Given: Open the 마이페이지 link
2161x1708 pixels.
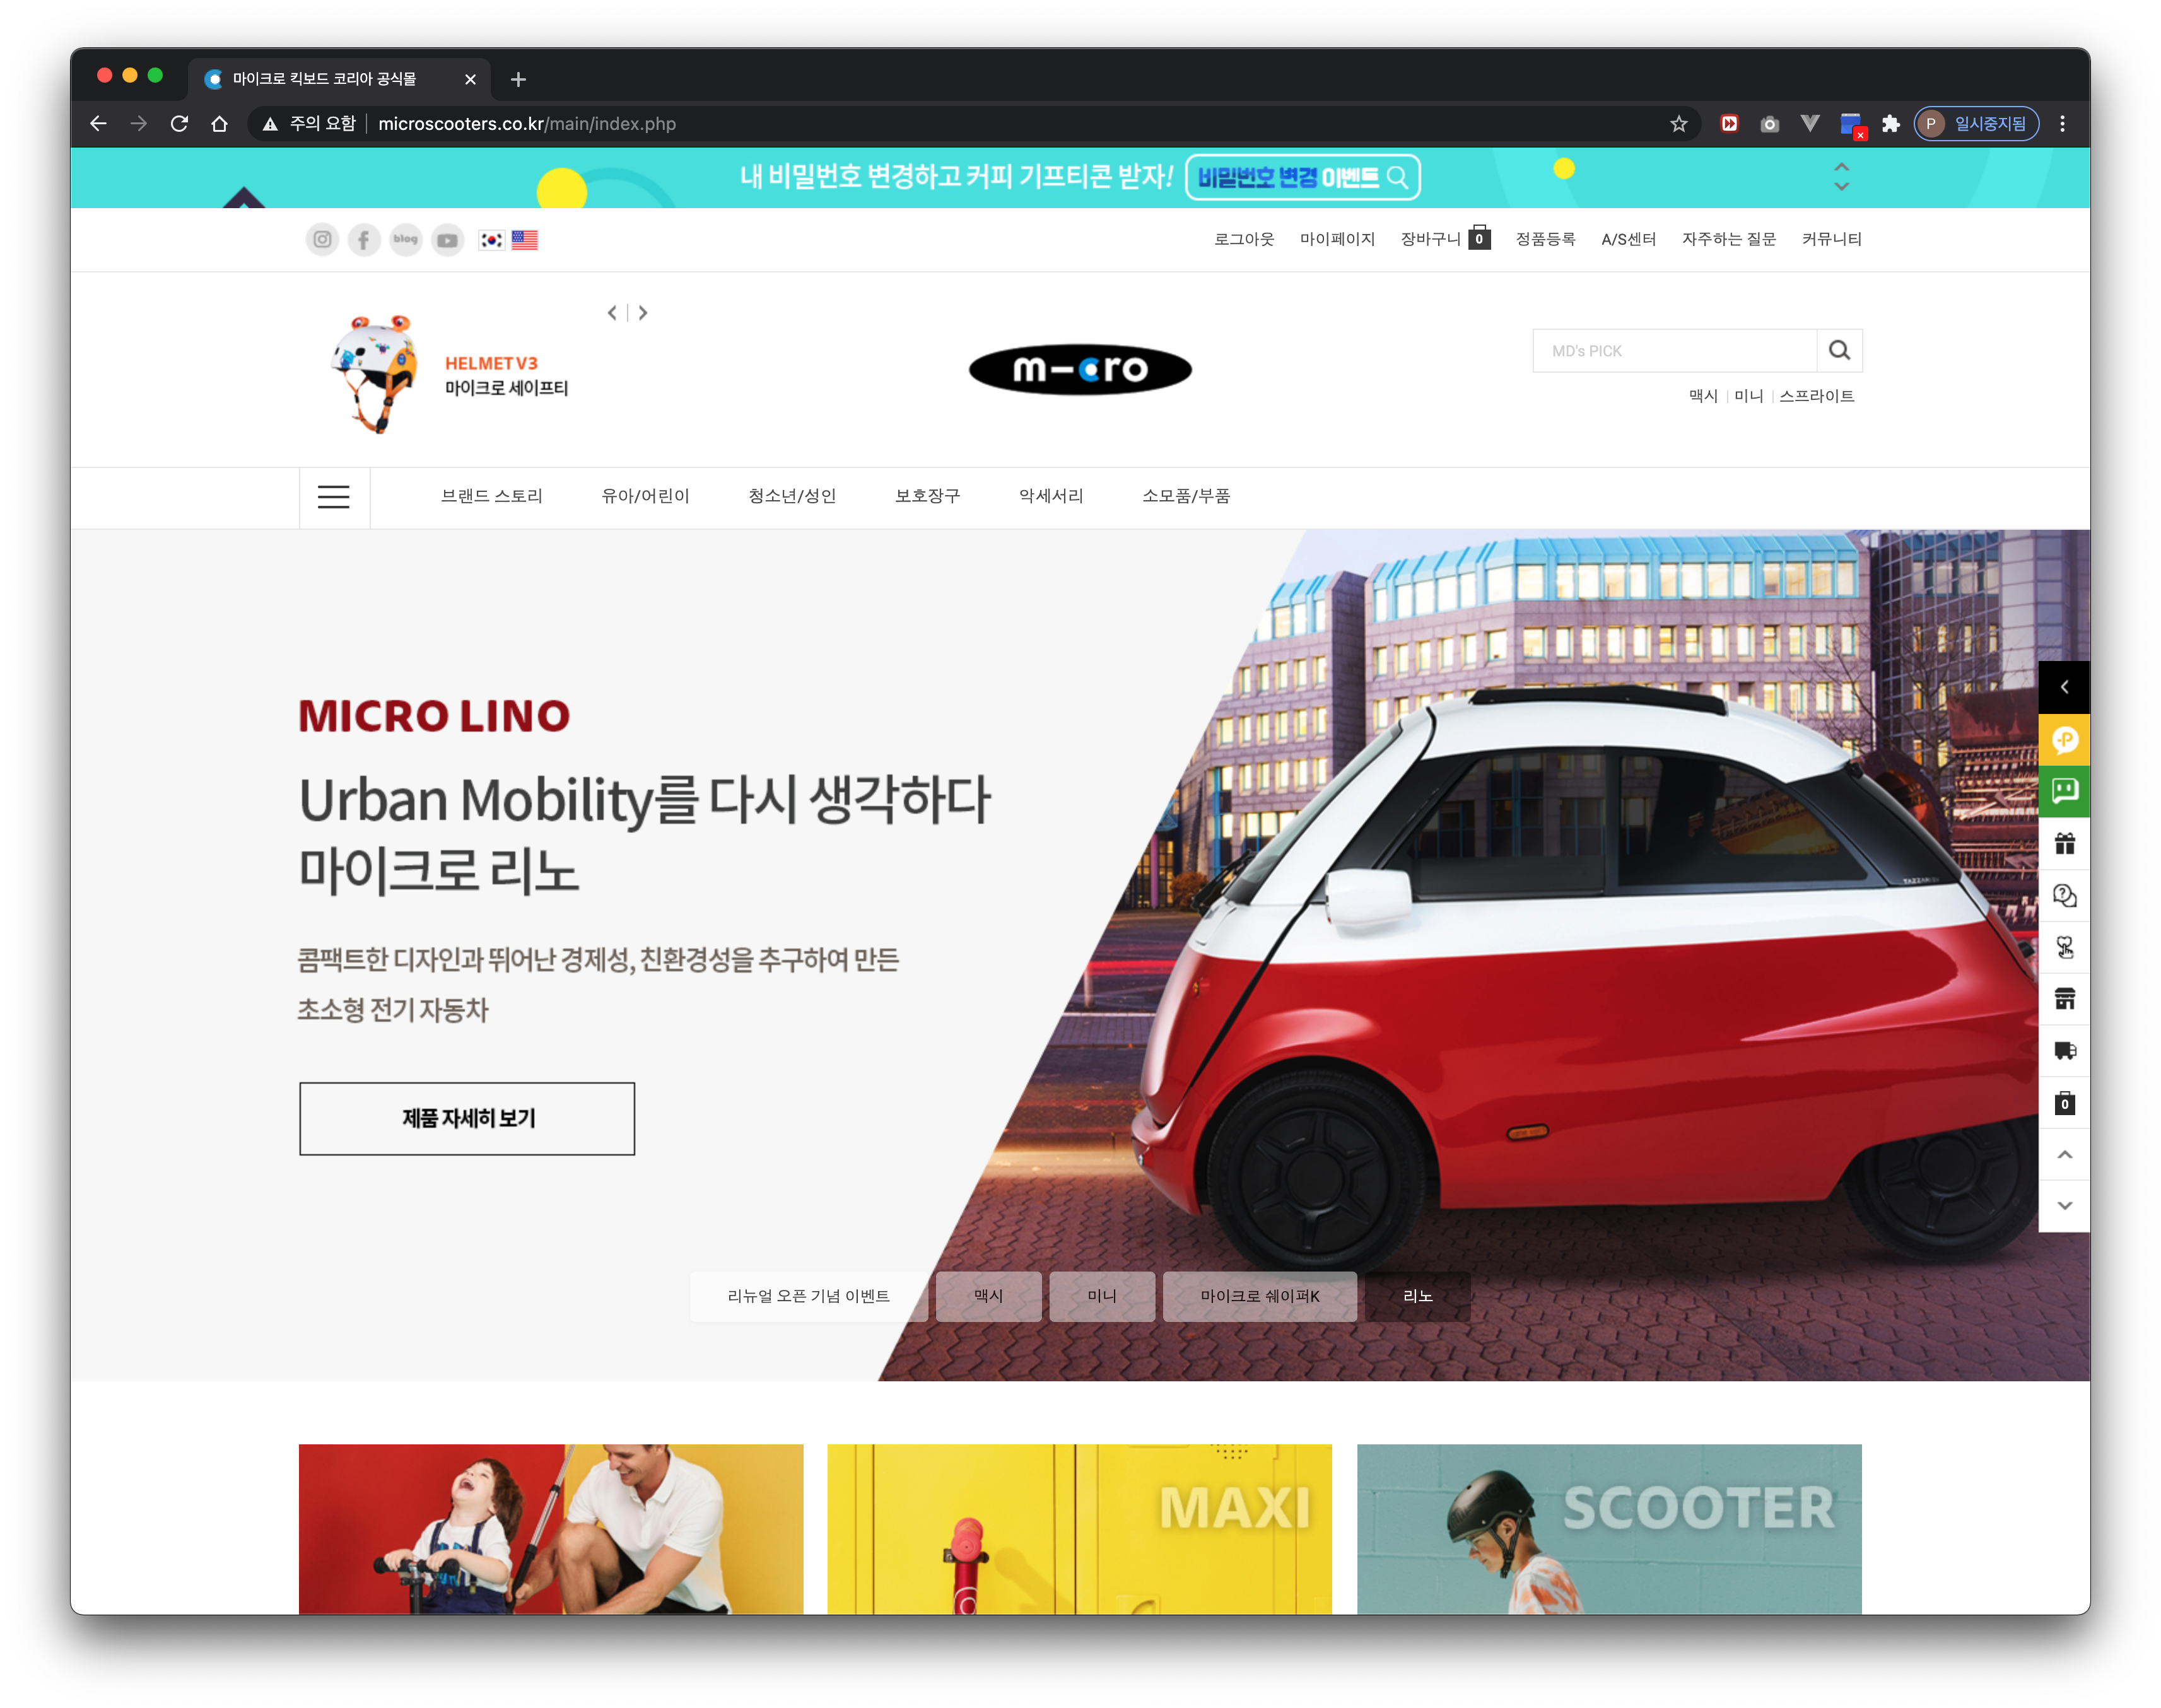Looking at the screenshot, I should pos(1337,239).
